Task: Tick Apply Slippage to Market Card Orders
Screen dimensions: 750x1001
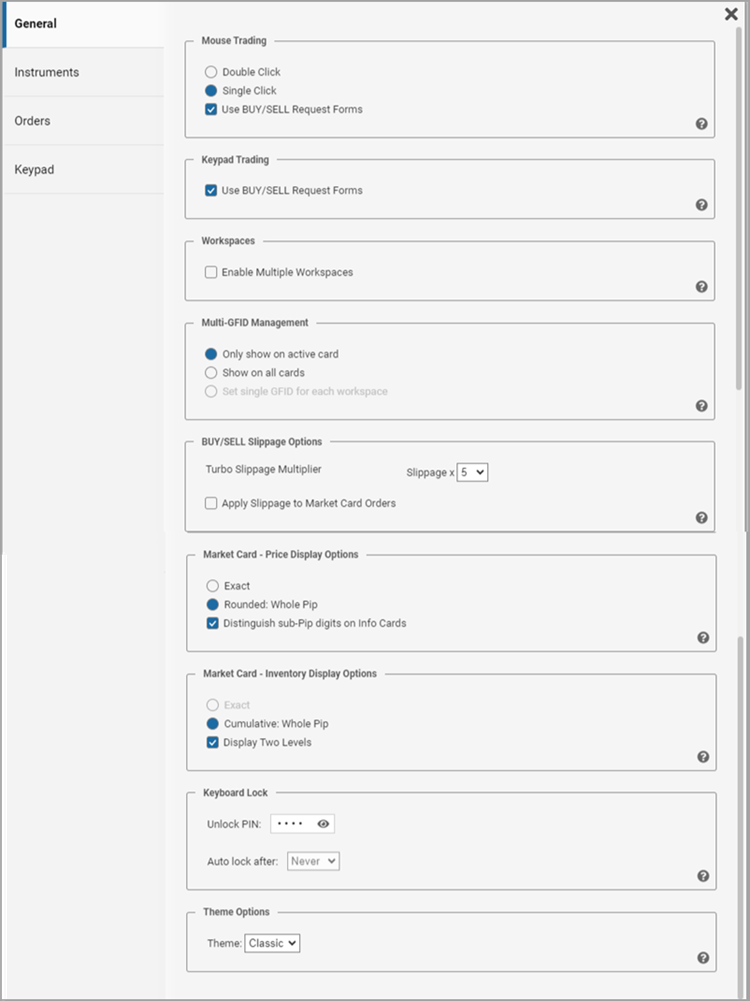Action: [211, 503]
